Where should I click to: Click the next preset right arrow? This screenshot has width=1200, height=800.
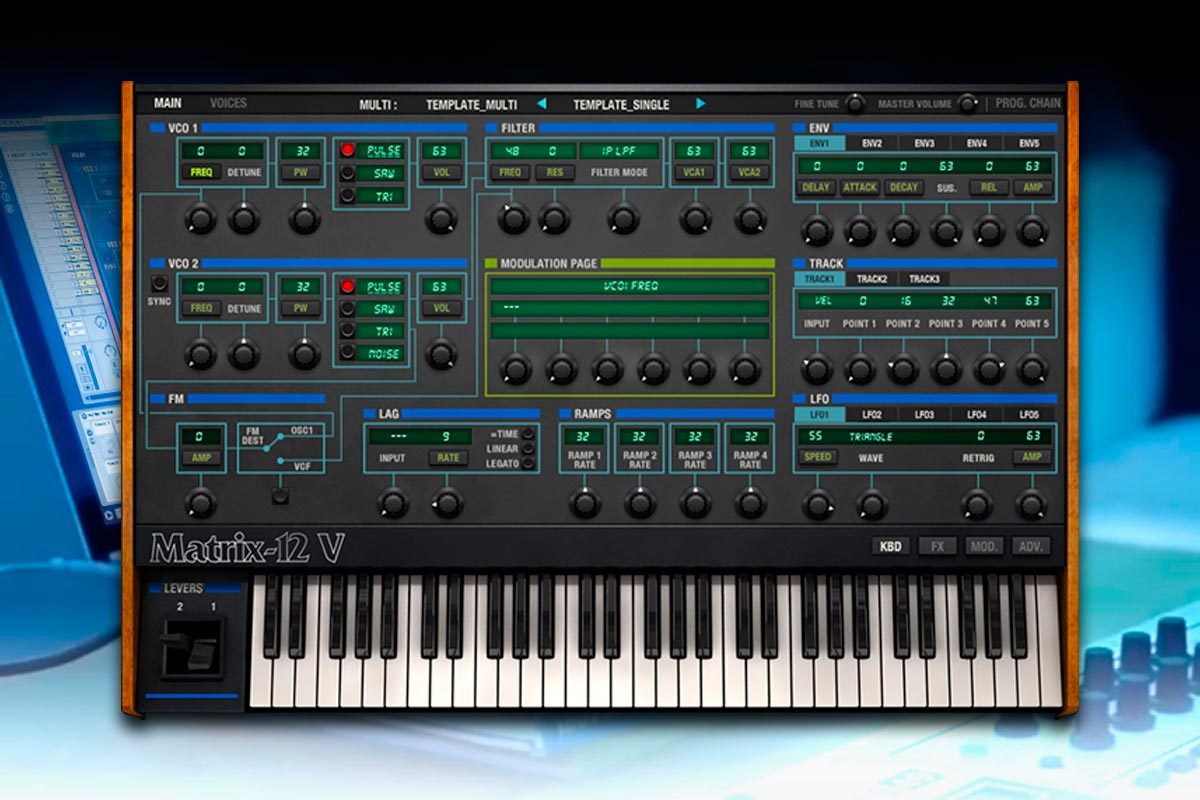tap(701, 103)
